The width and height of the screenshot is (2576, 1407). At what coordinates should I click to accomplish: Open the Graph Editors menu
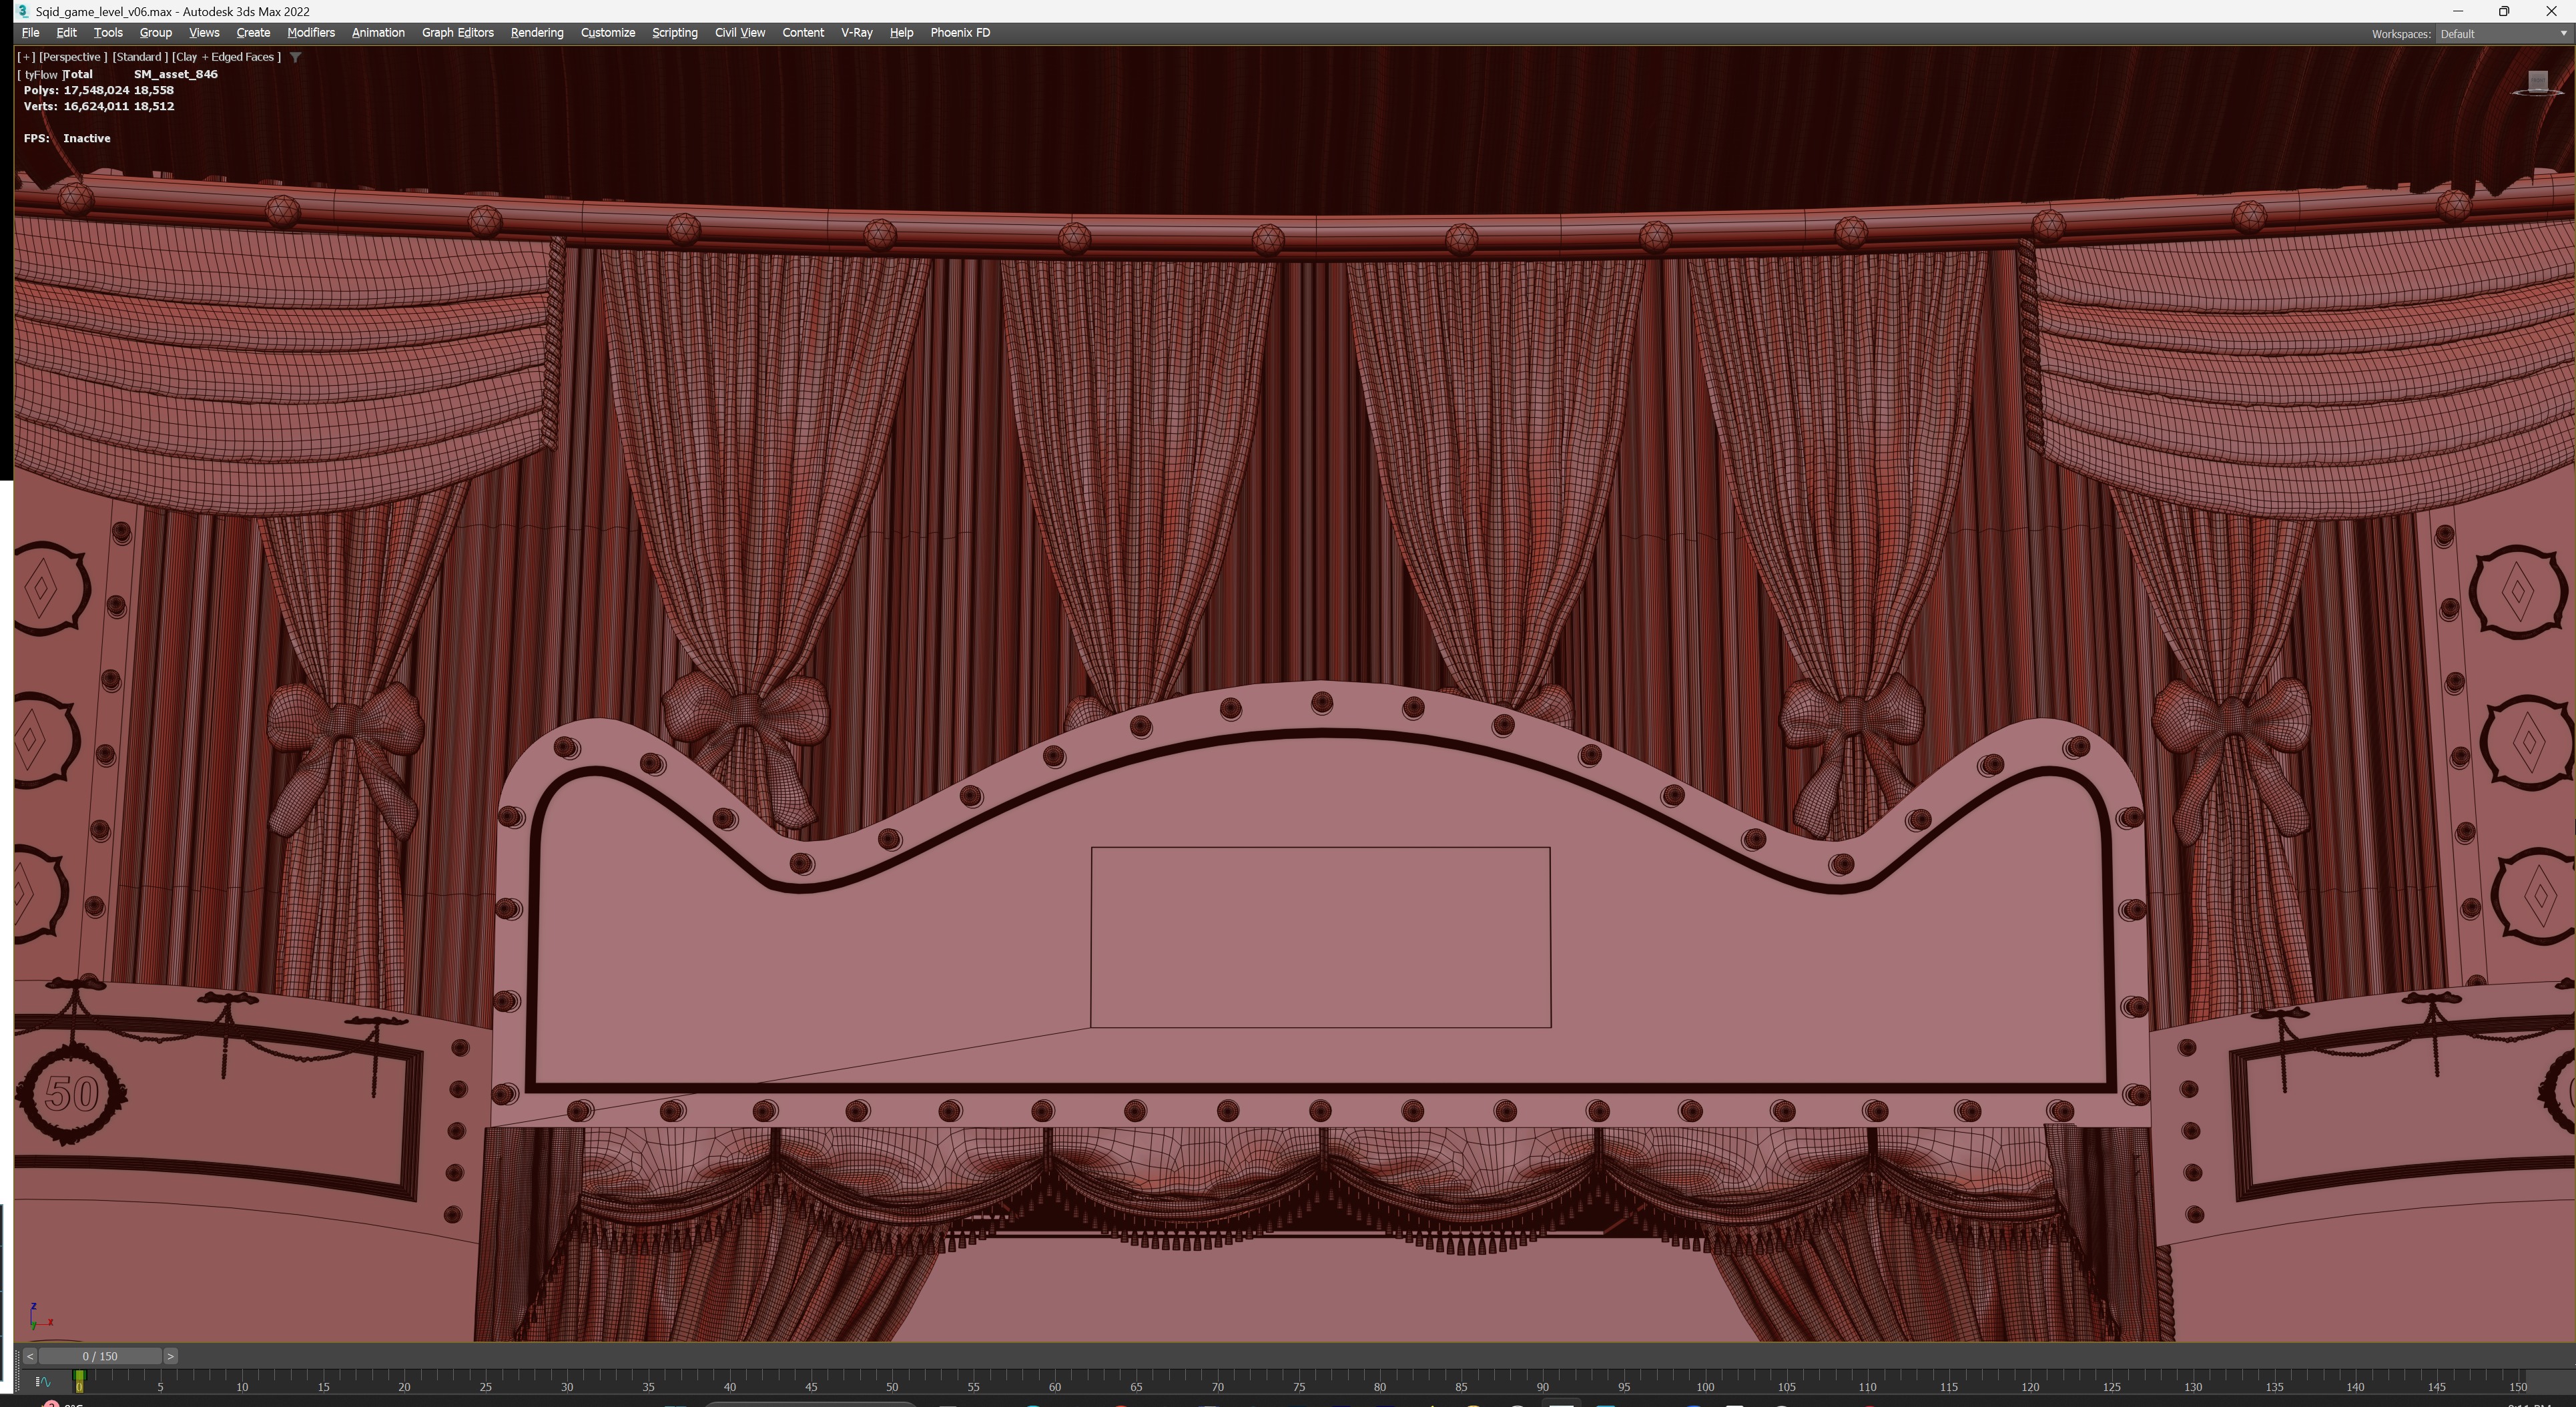(x=457, y=33)
